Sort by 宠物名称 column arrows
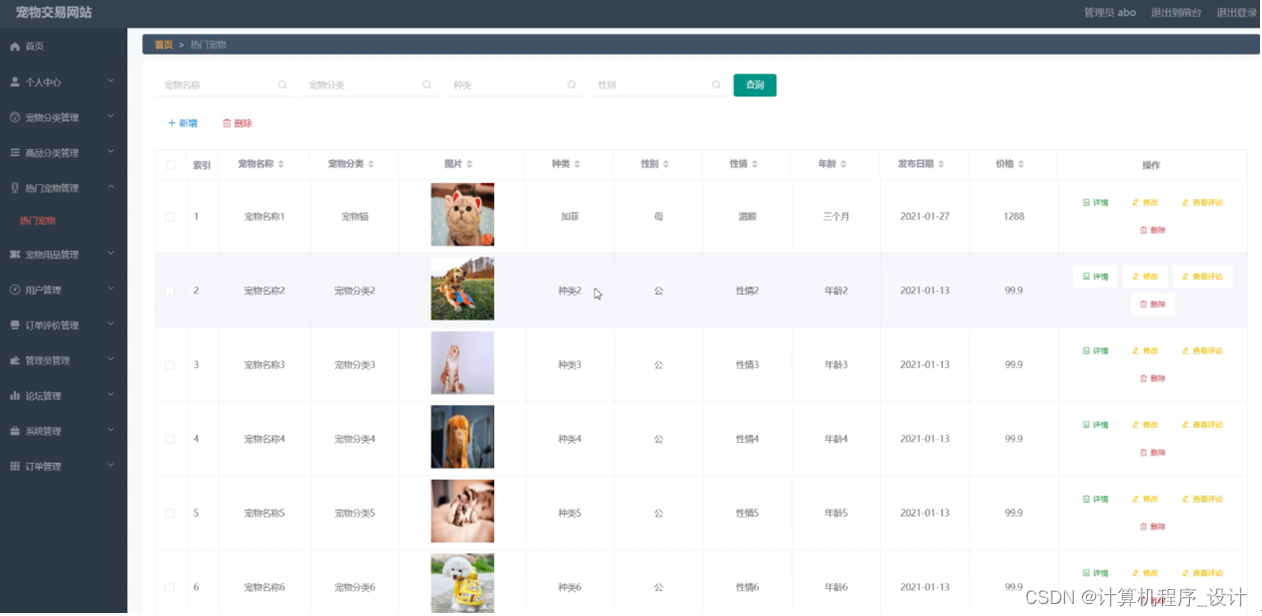Image resolution: width=1262 pixels, height=616 pixels. (x=281, y=164)
